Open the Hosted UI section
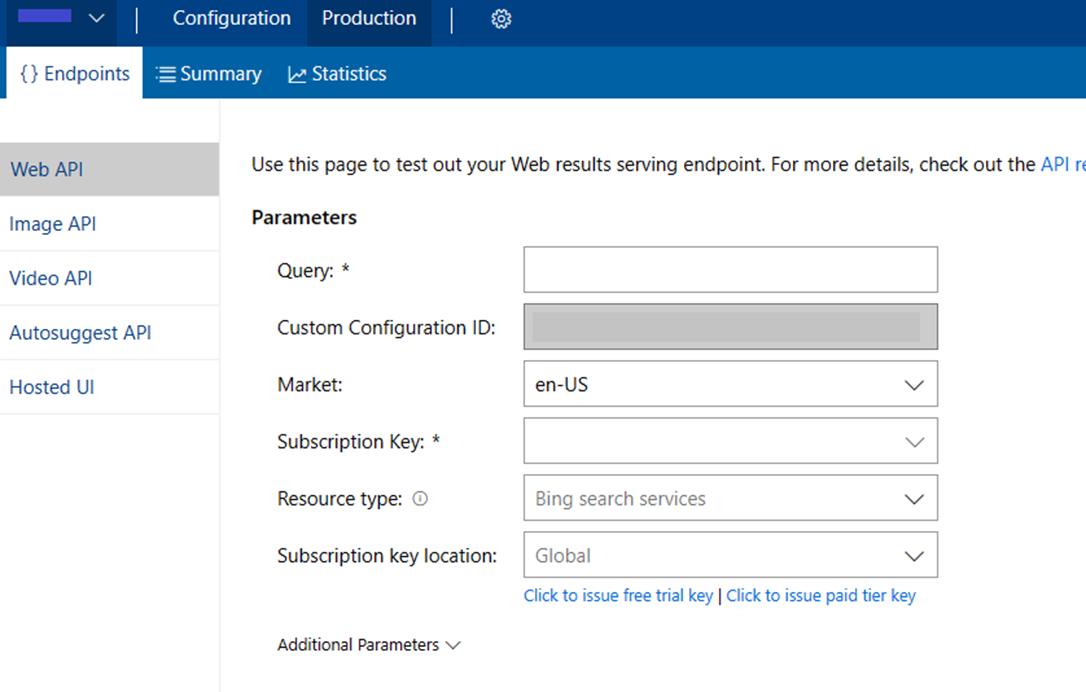 click(51, 387)
